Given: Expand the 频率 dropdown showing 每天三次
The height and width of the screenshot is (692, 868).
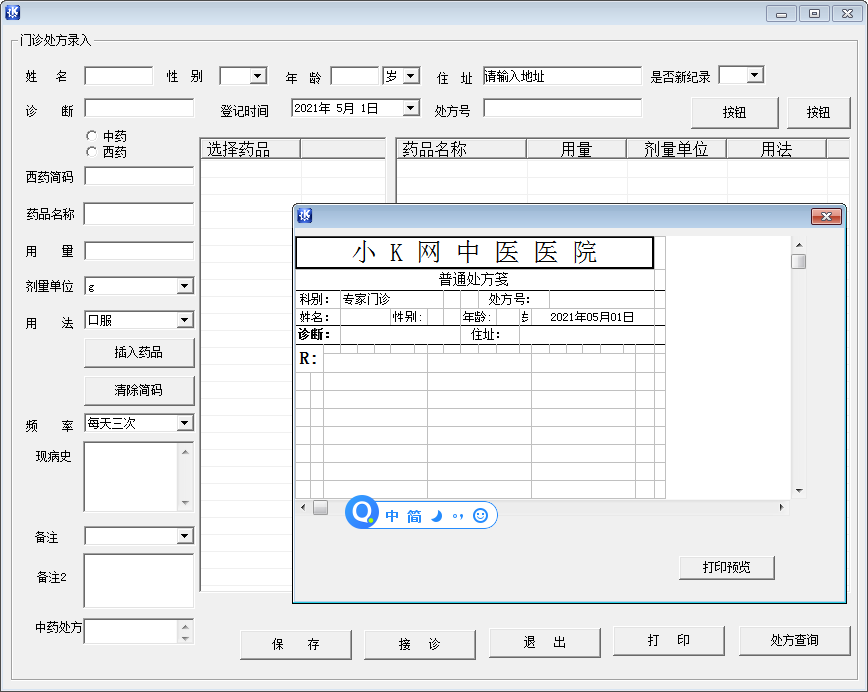Looking at the screenshot, I should point(184,423).
